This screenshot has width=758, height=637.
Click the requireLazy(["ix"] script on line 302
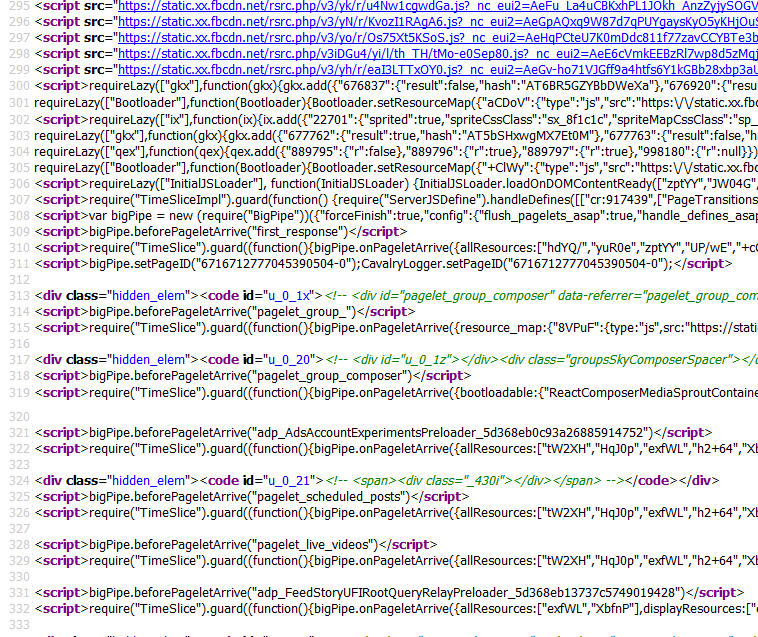tap(396, 120)
